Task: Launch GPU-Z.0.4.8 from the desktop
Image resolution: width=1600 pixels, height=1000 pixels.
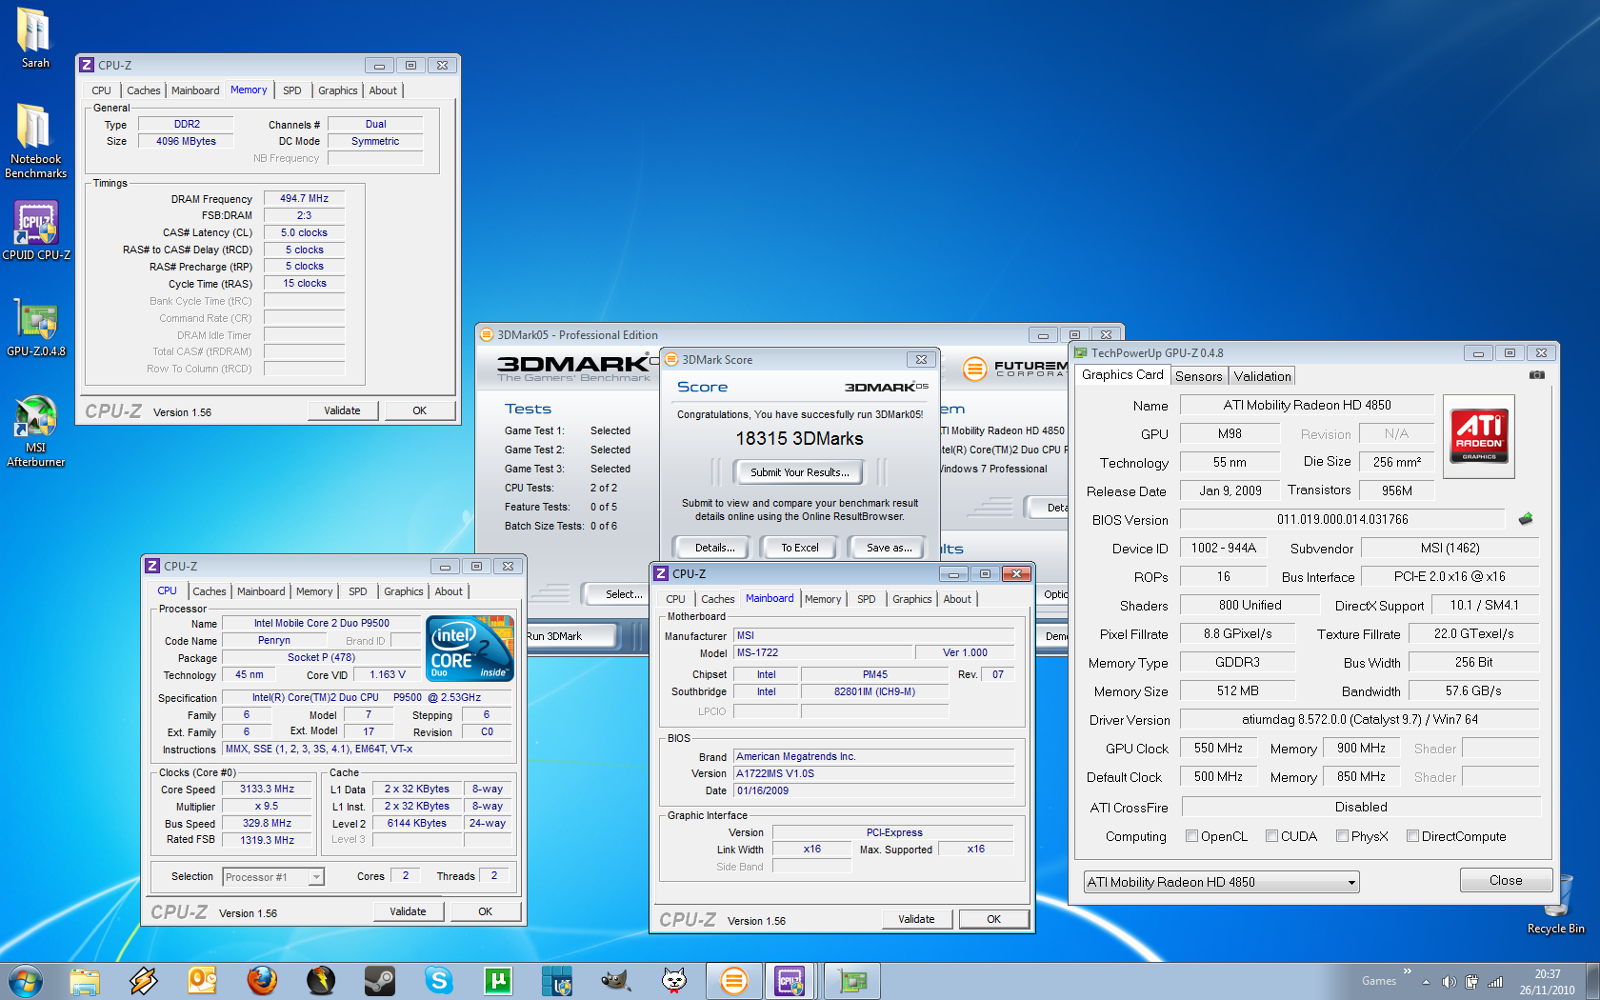Action: [36, 327]
